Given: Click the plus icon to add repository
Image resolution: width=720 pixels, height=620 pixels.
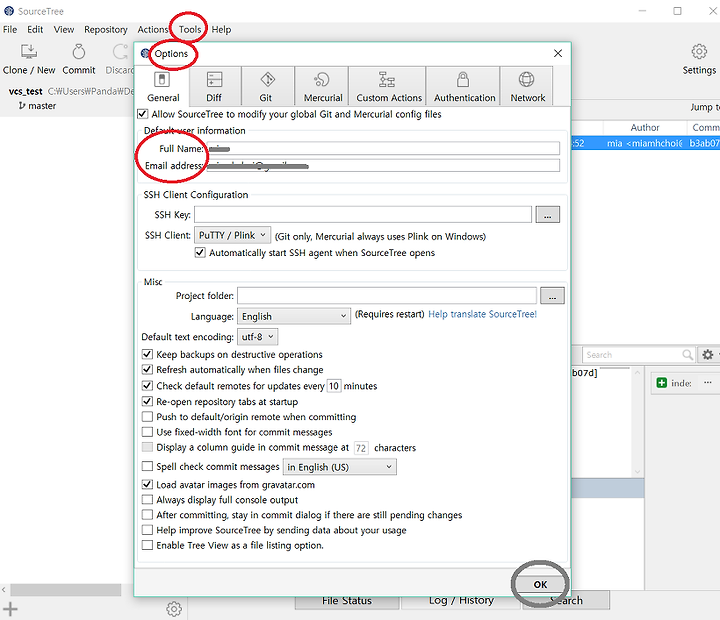Looking at the screenshot, I should click(x=10, y=609).
